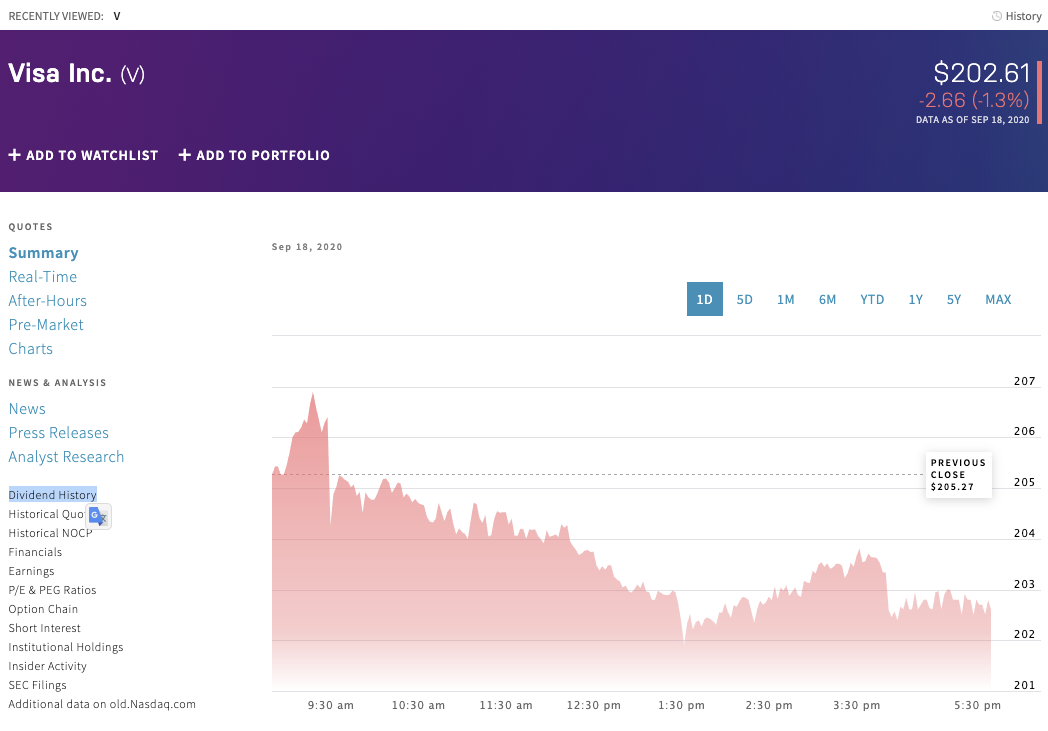This screenshot has height=731, width=1048.
Task: Click the chart date Sep 18, 2020
Action: point(307,247)
